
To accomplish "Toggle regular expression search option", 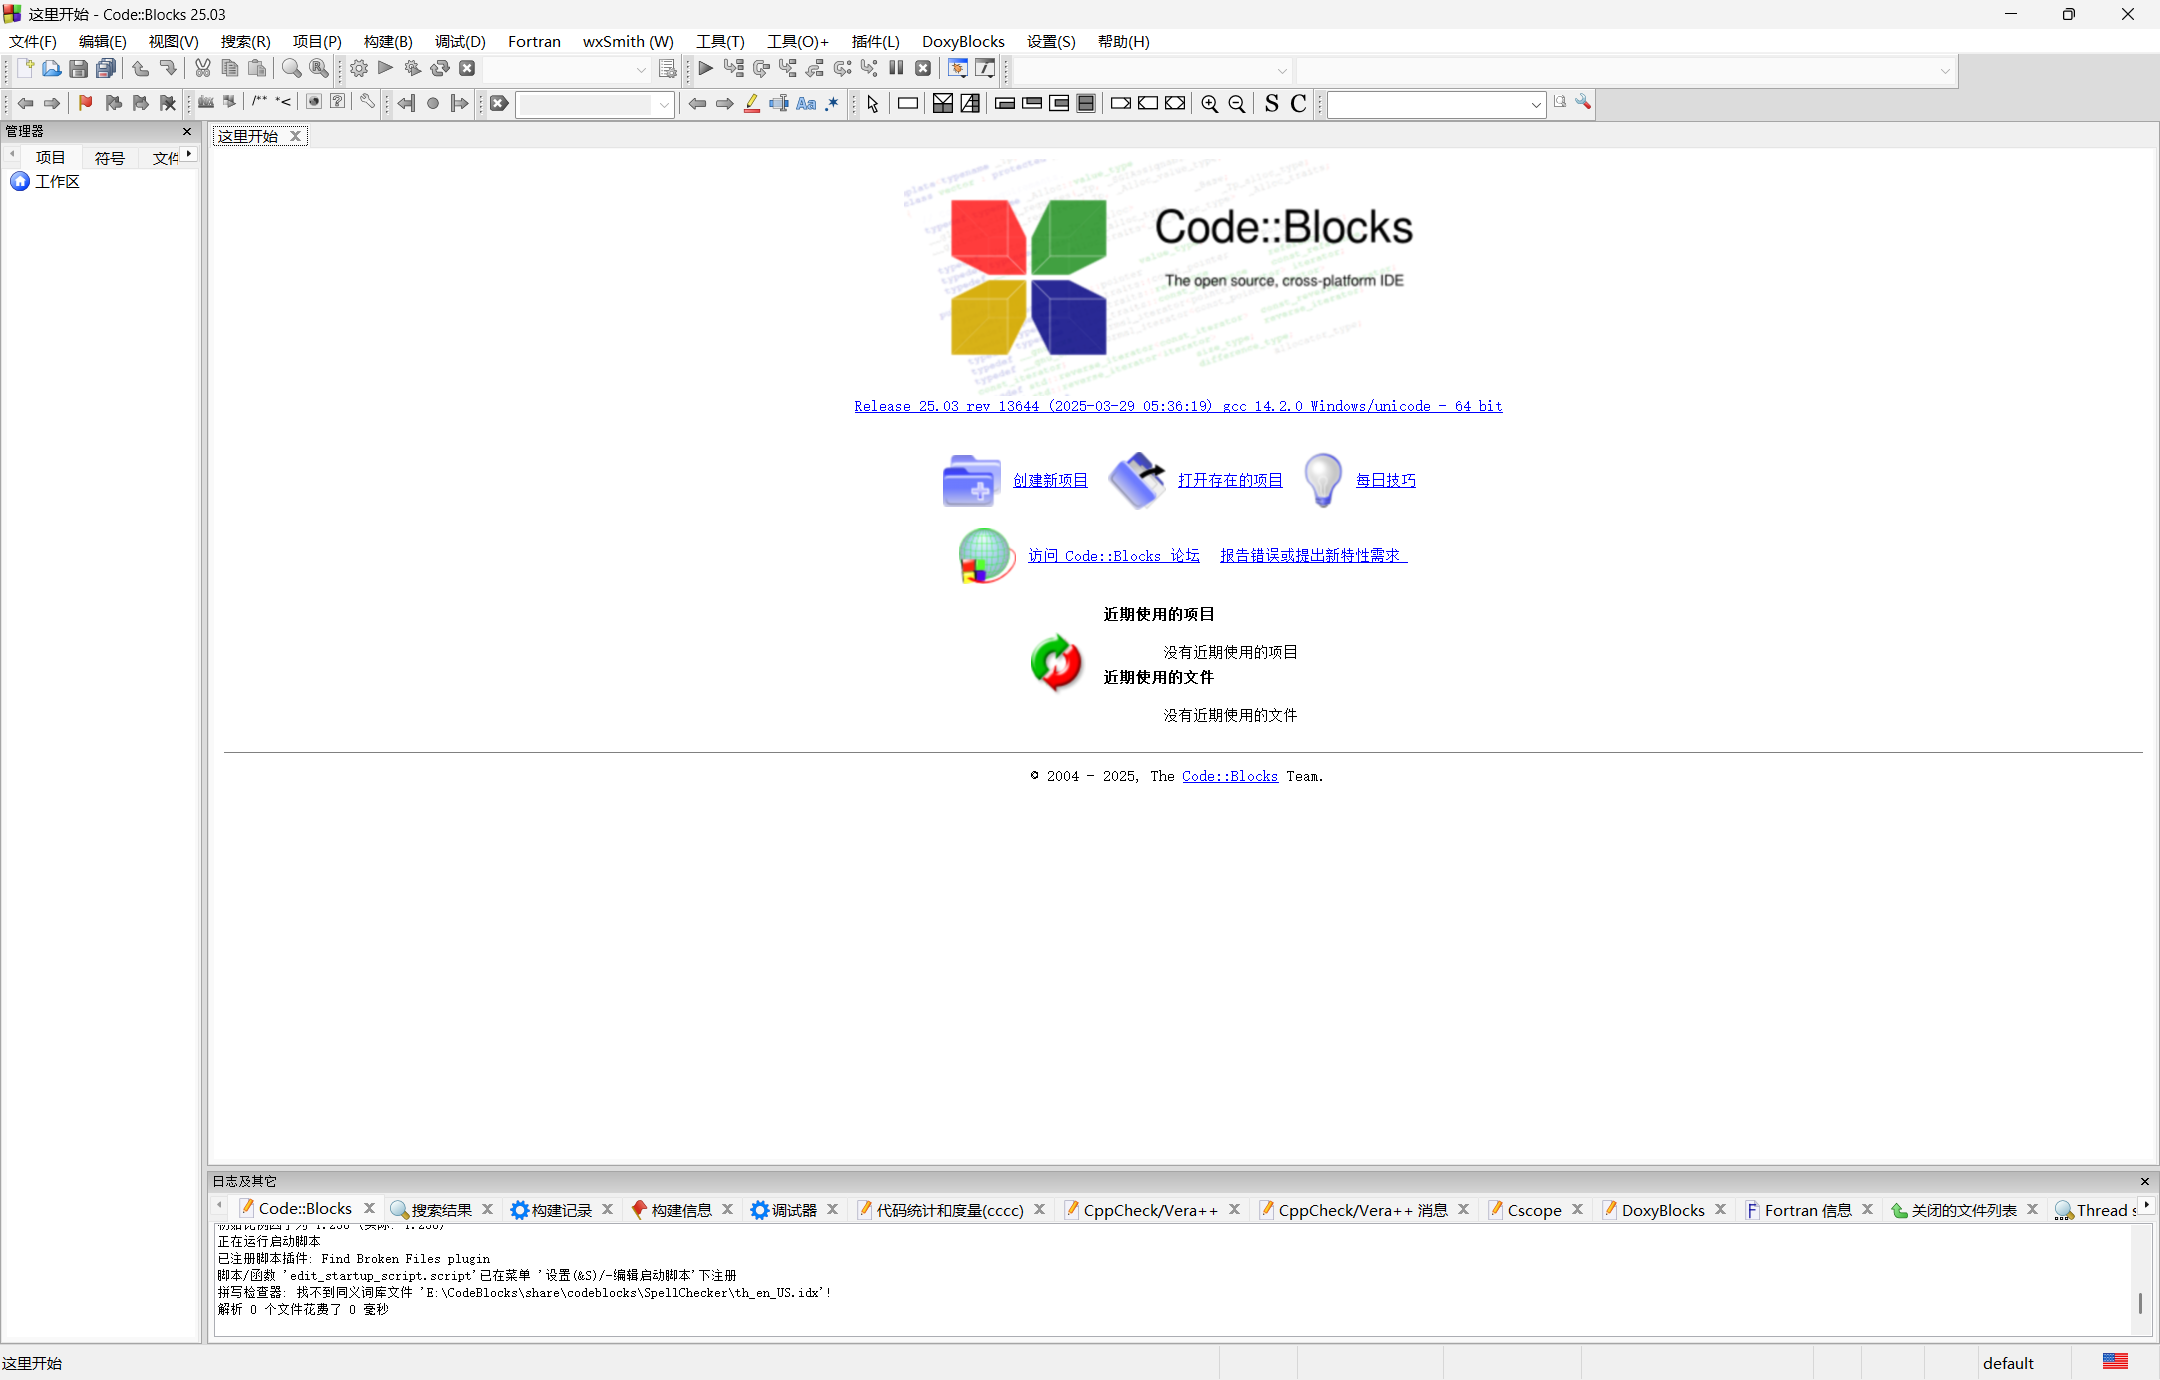I will pyautogui.click(x=832, y=103).
